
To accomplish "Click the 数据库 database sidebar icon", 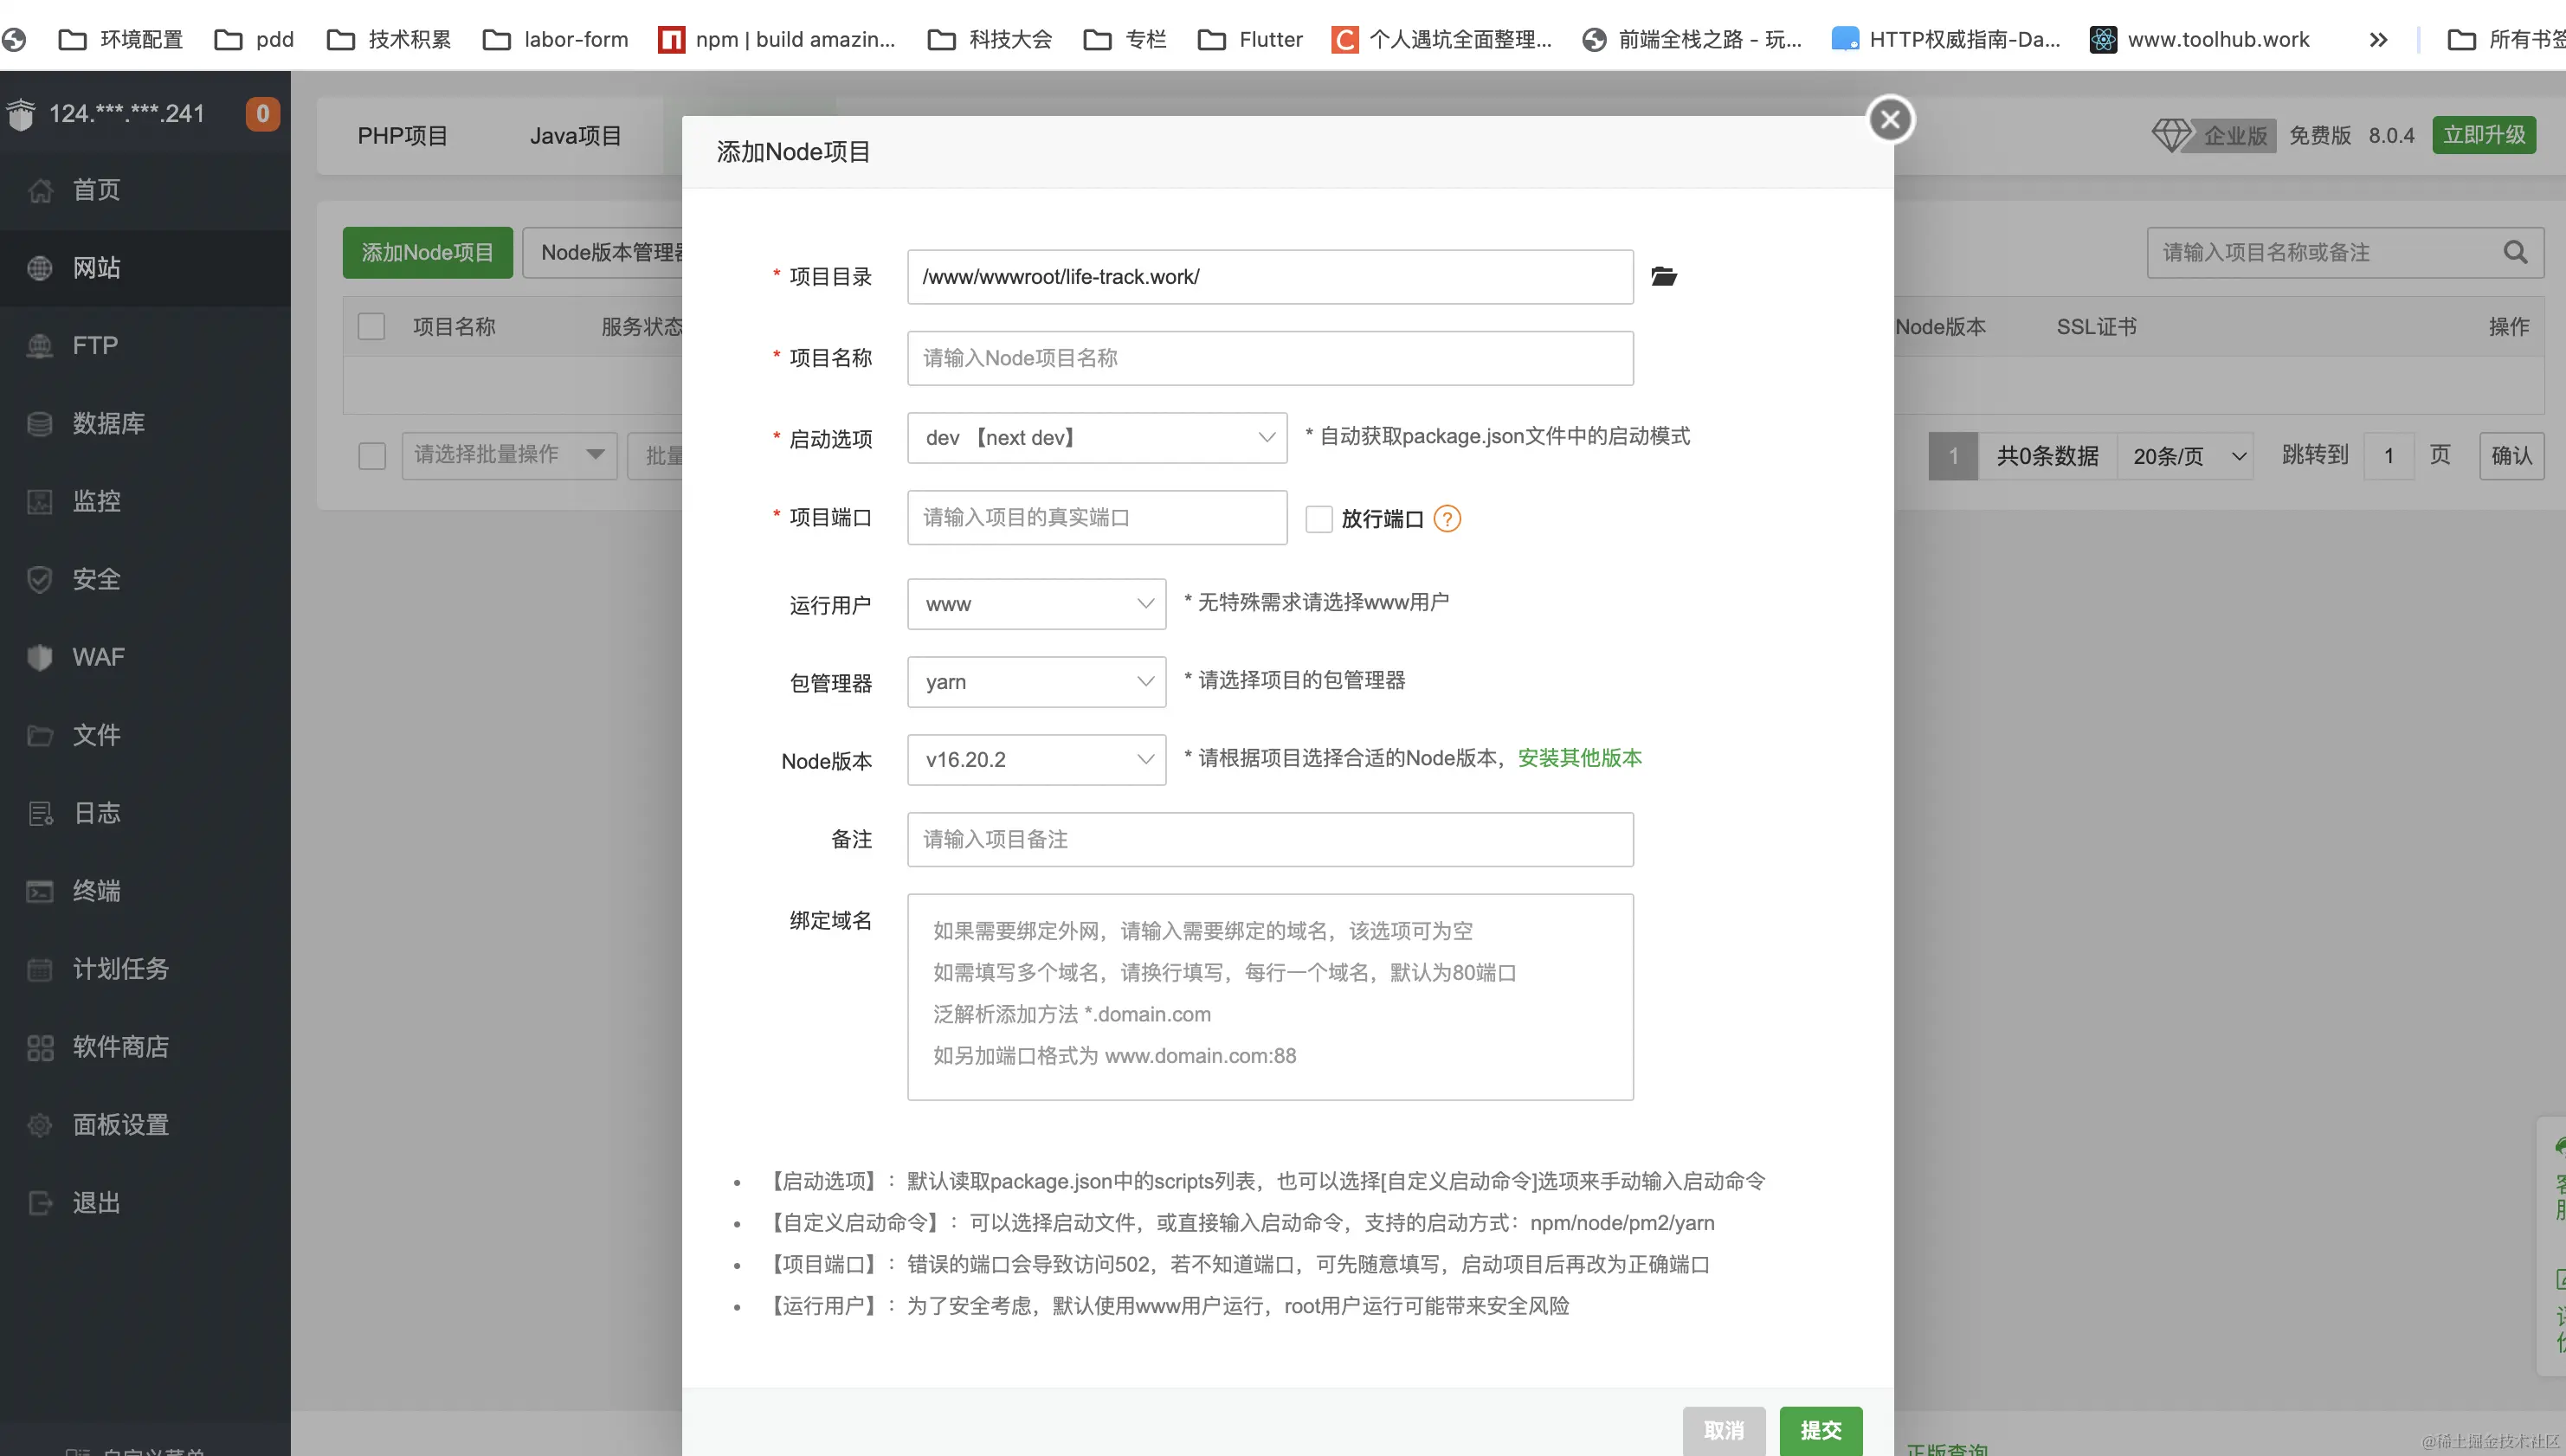I will coord(40,423).
